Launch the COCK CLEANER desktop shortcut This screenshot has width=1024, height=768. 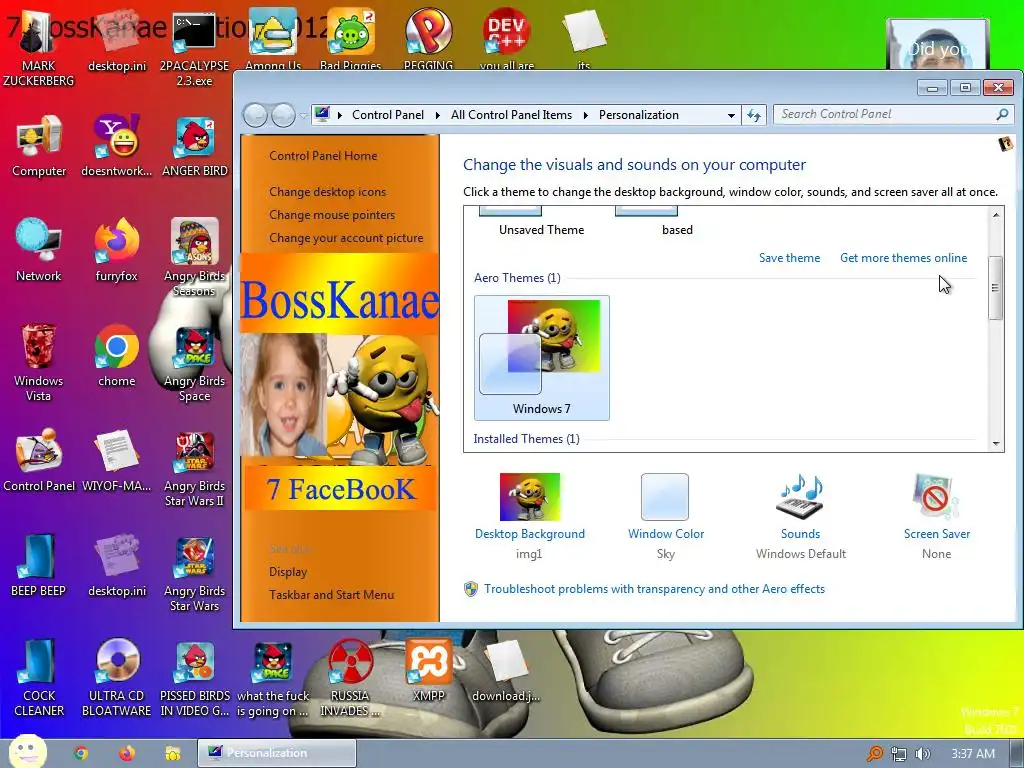(x=39, y=677)
